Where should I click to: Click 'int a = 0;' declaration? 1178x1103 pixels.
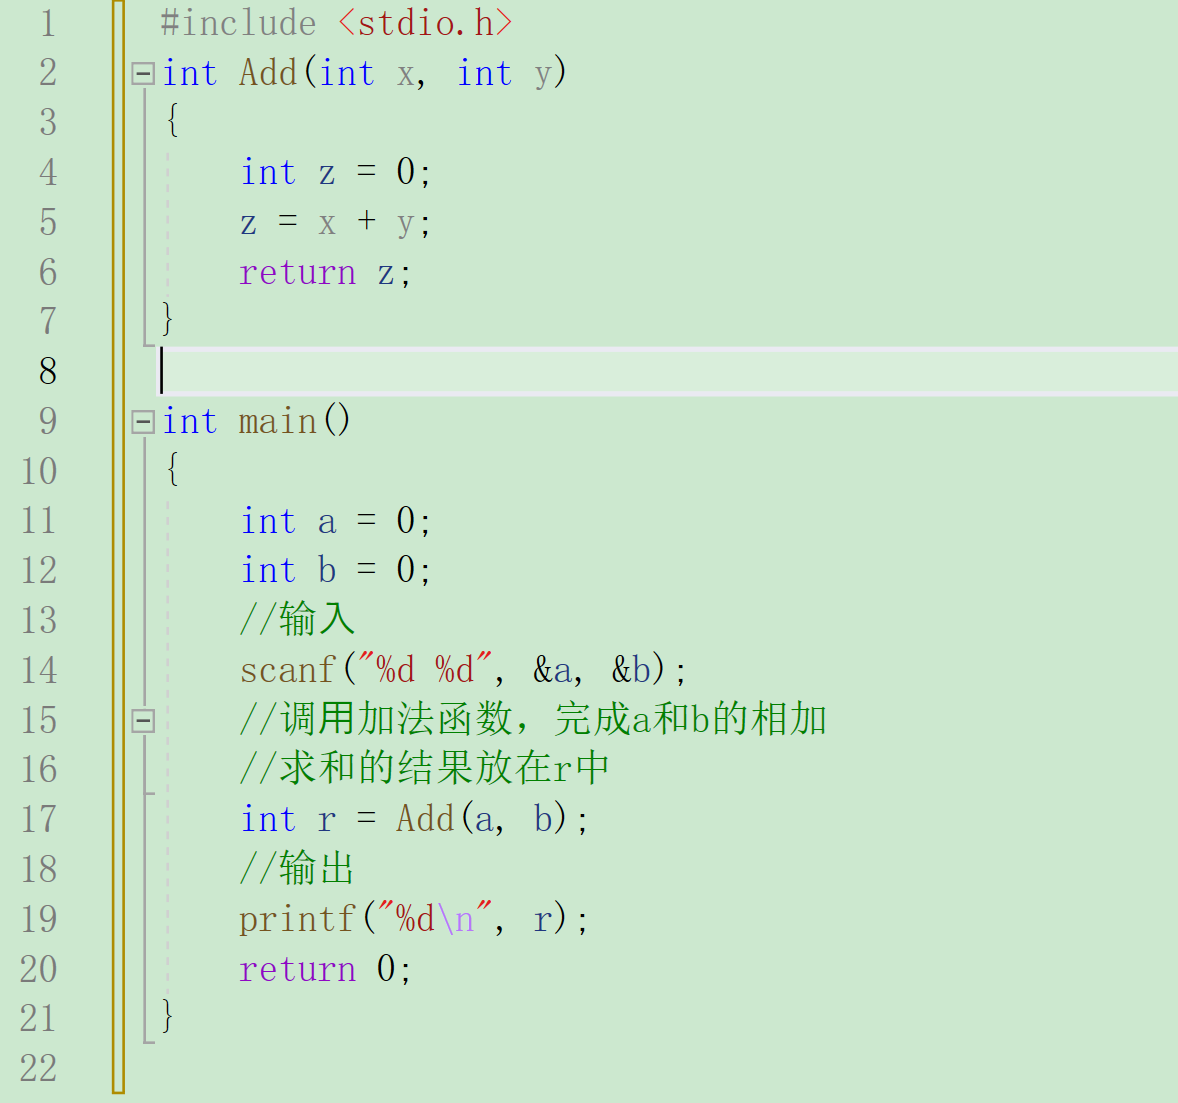[336, 521]
